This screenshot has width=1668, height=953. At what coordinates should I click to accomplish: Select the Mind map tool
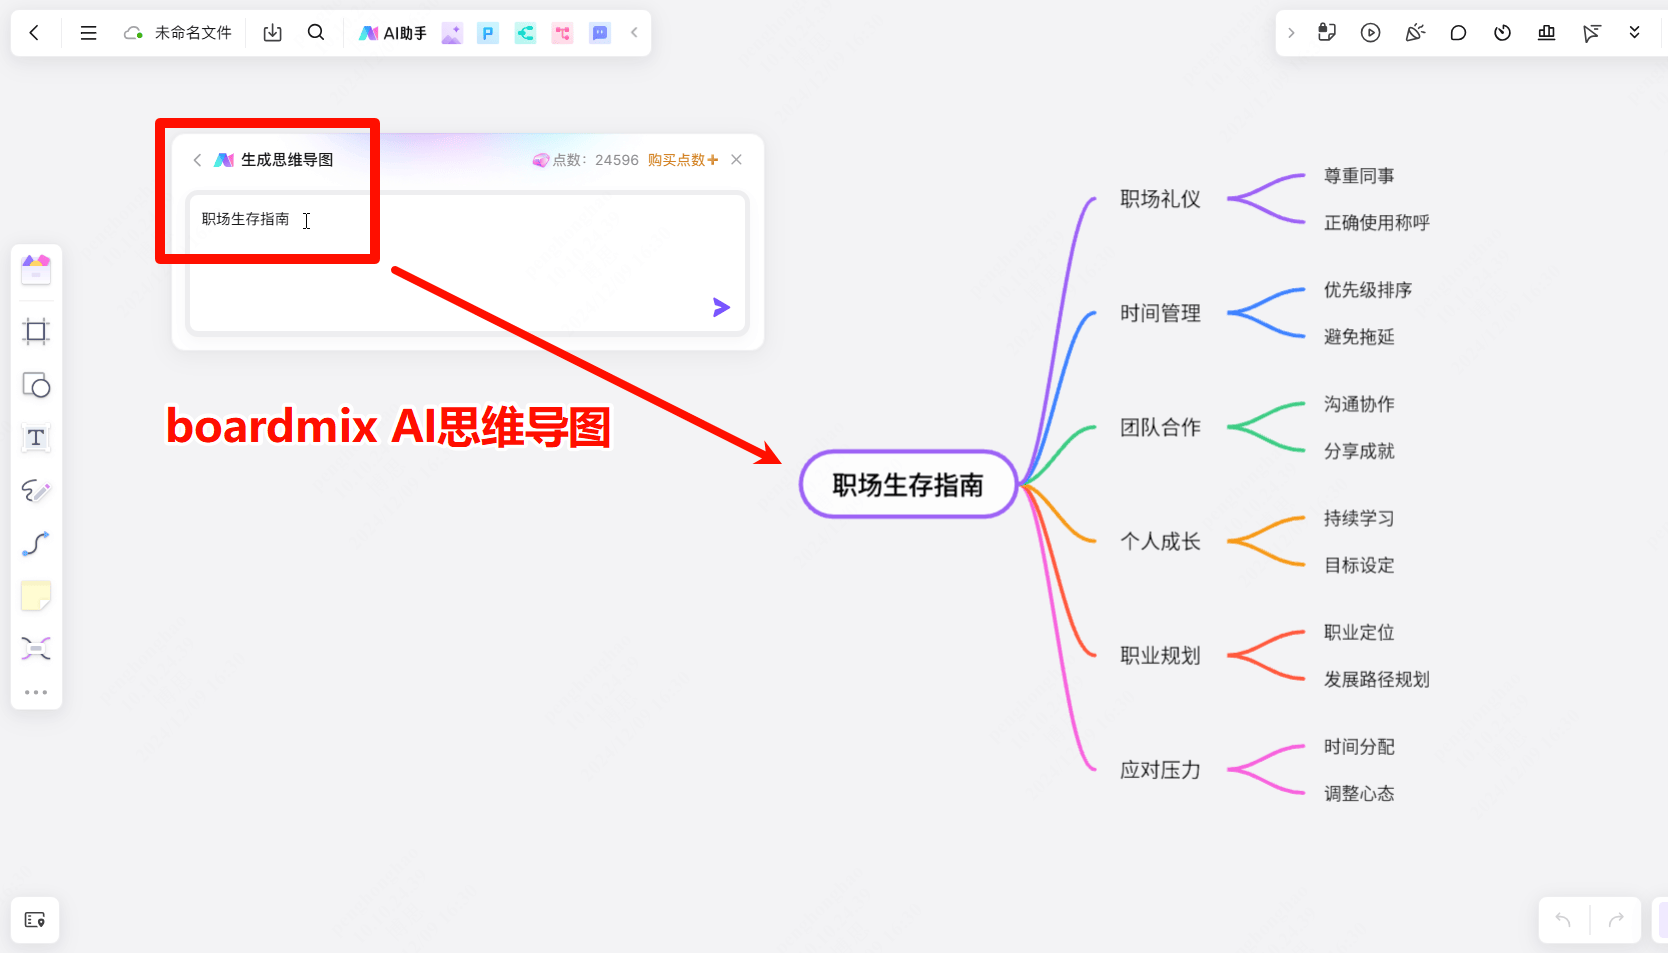36,649
